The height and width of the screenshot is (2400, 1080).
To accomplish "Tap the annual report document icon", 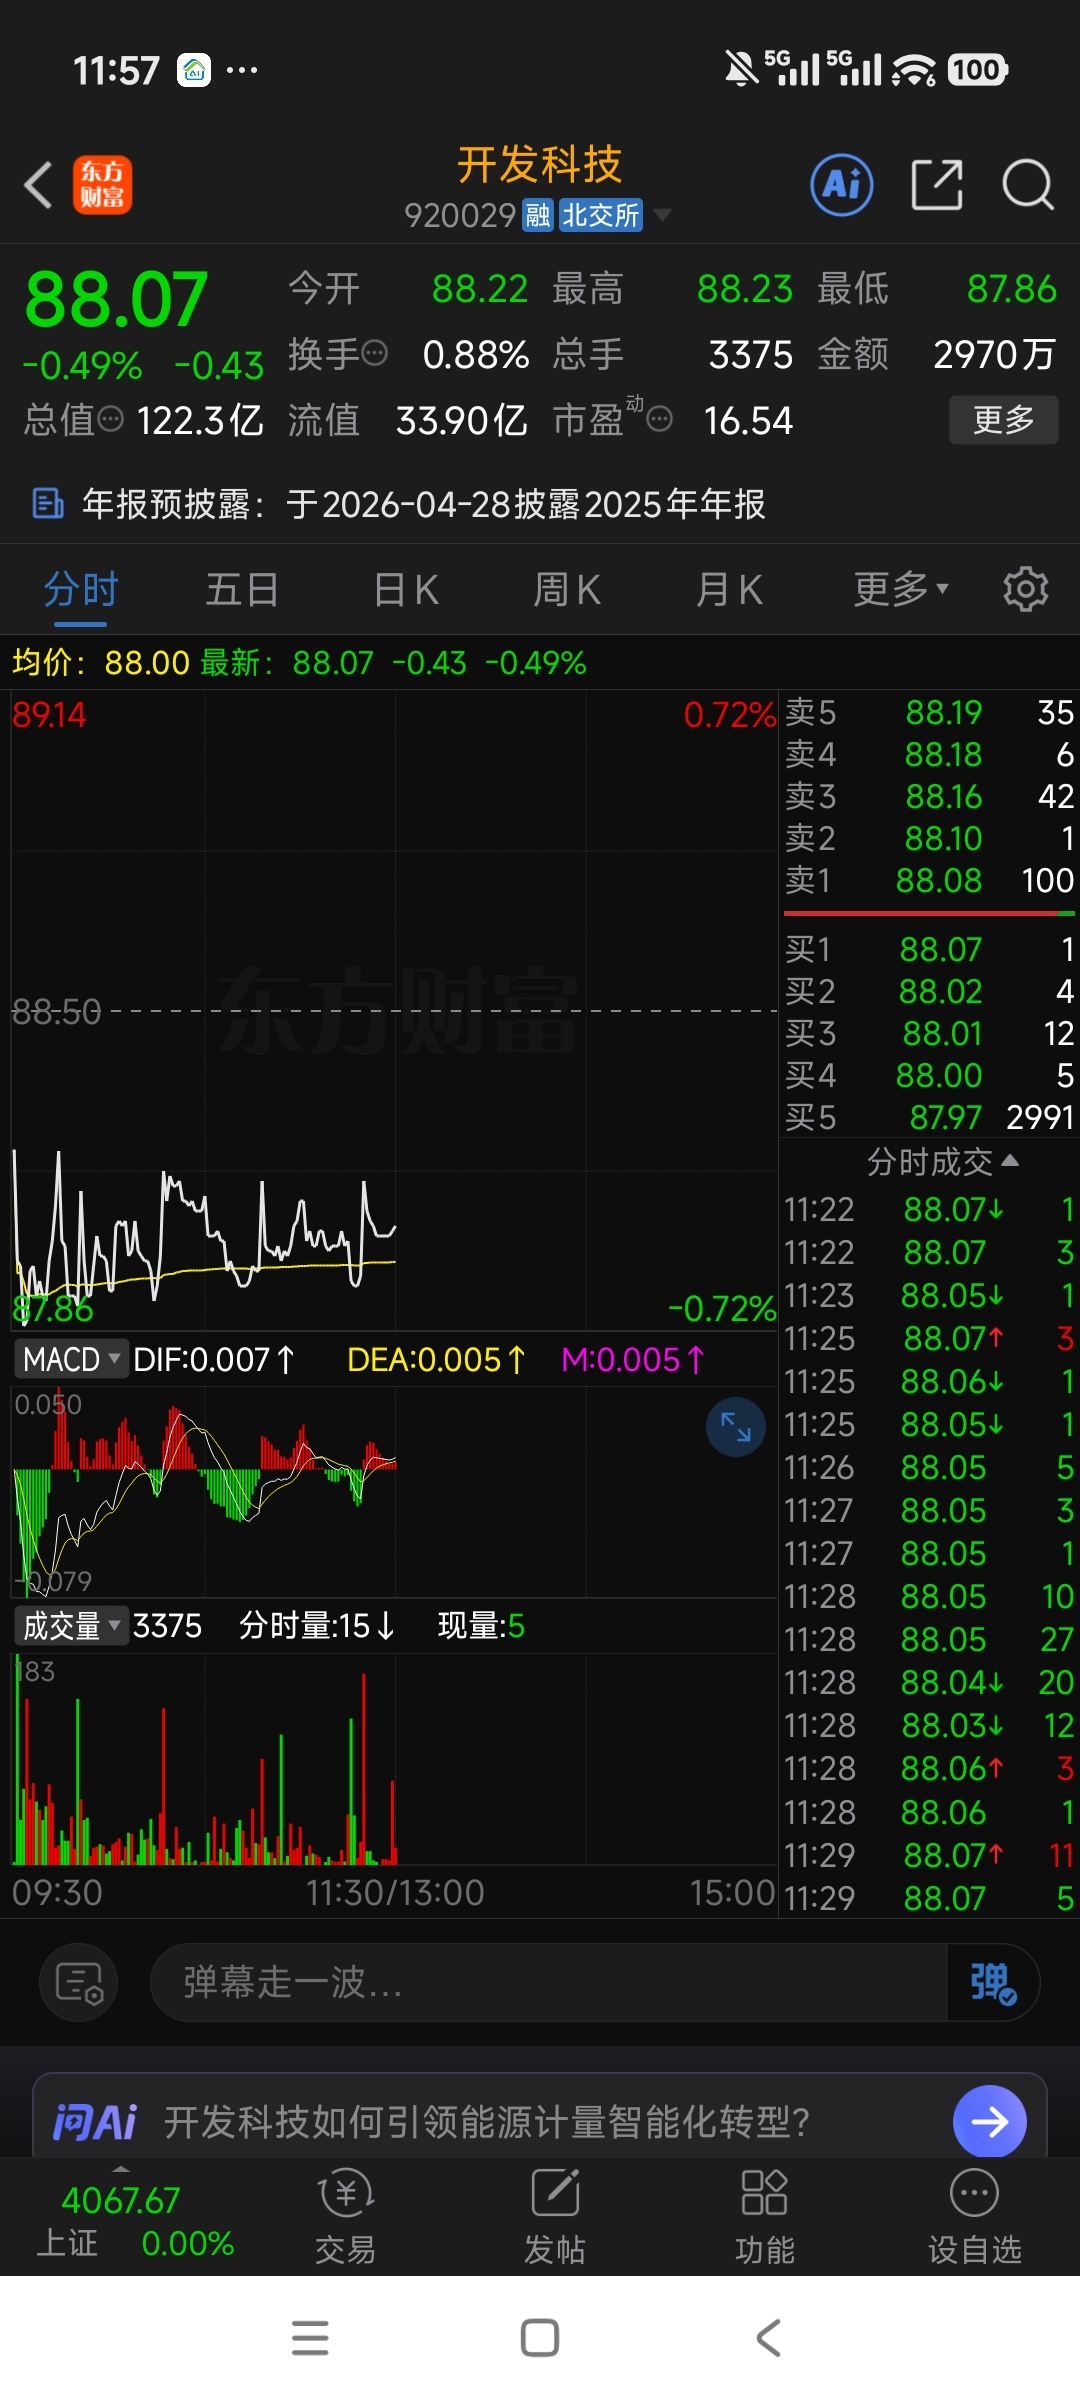I will pos(48,504).
